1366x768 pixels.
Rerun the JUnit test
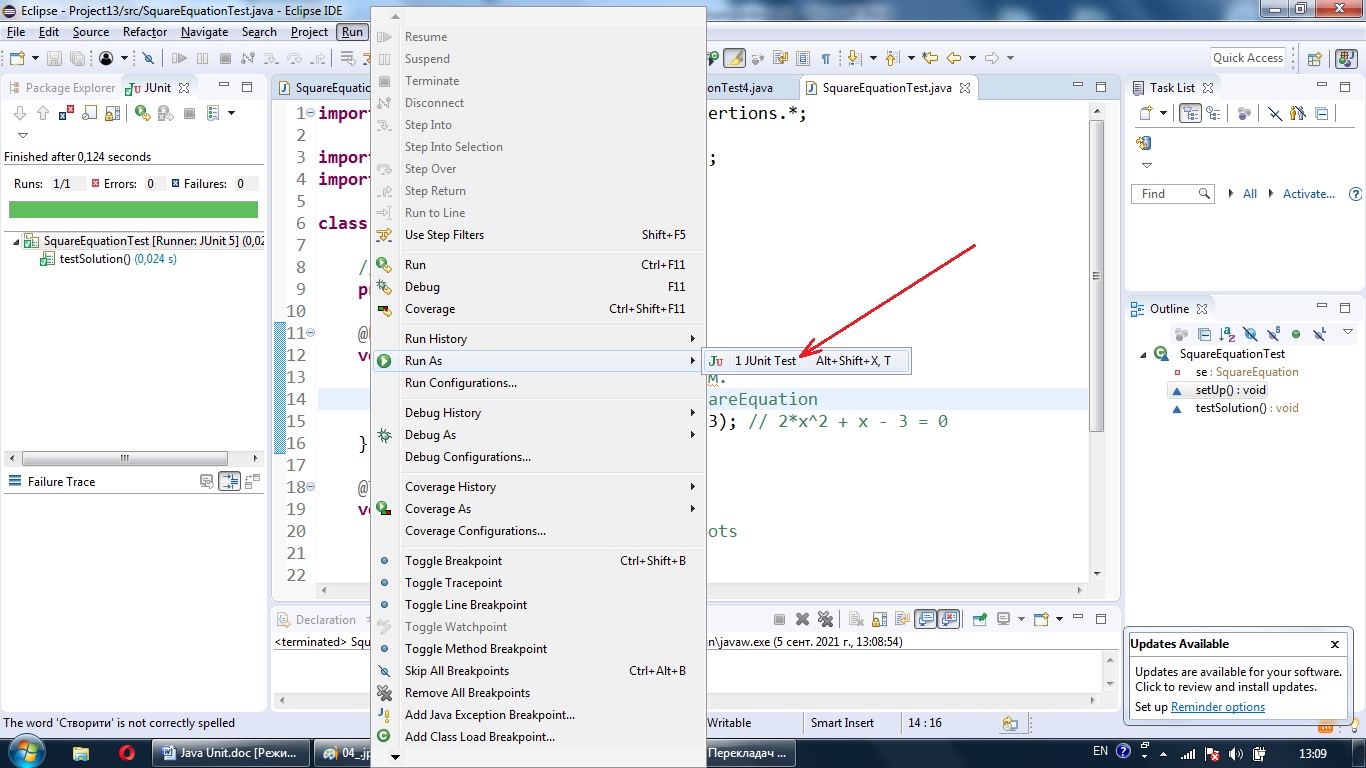[x=142, y=113]
